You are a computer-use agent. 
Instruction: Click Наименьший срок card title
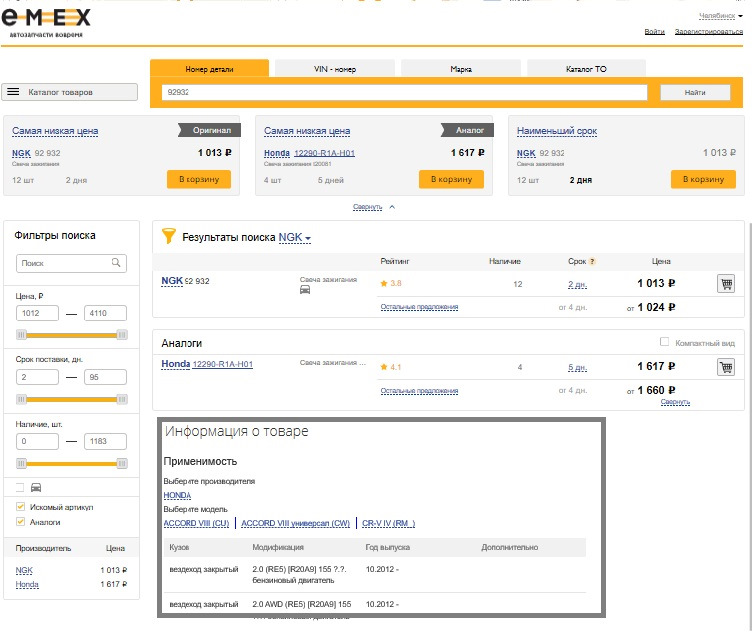(x=557, y=131)
